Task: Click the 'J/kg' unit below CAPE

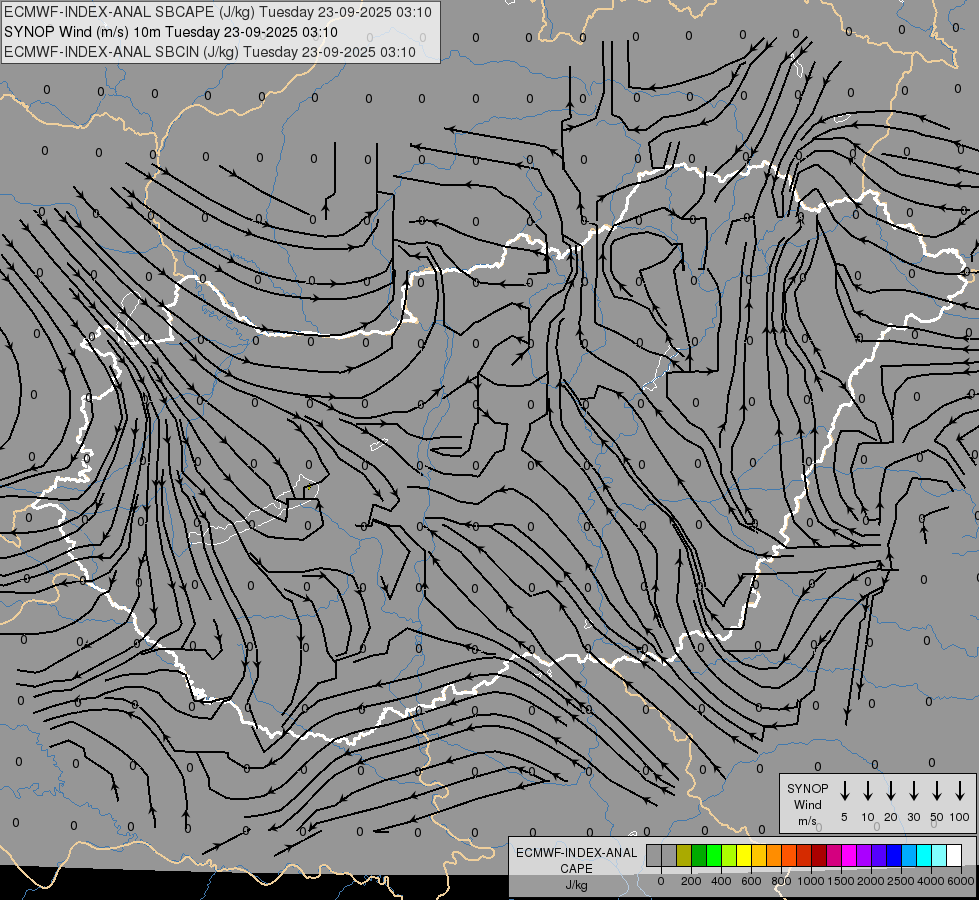Action: [x=576, y=885]
